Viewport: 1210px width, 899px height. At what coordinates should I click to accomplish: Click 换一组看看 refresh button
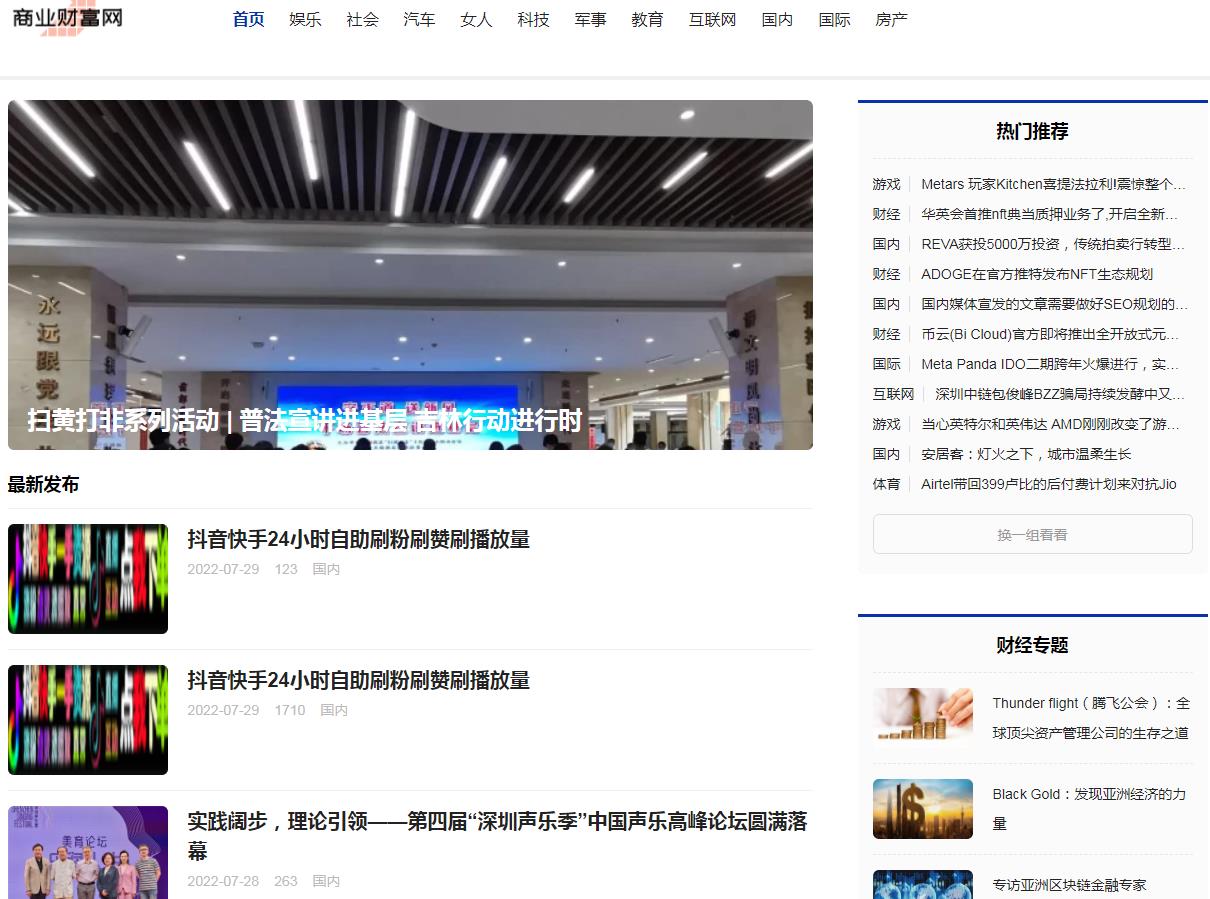point(1033,534)
